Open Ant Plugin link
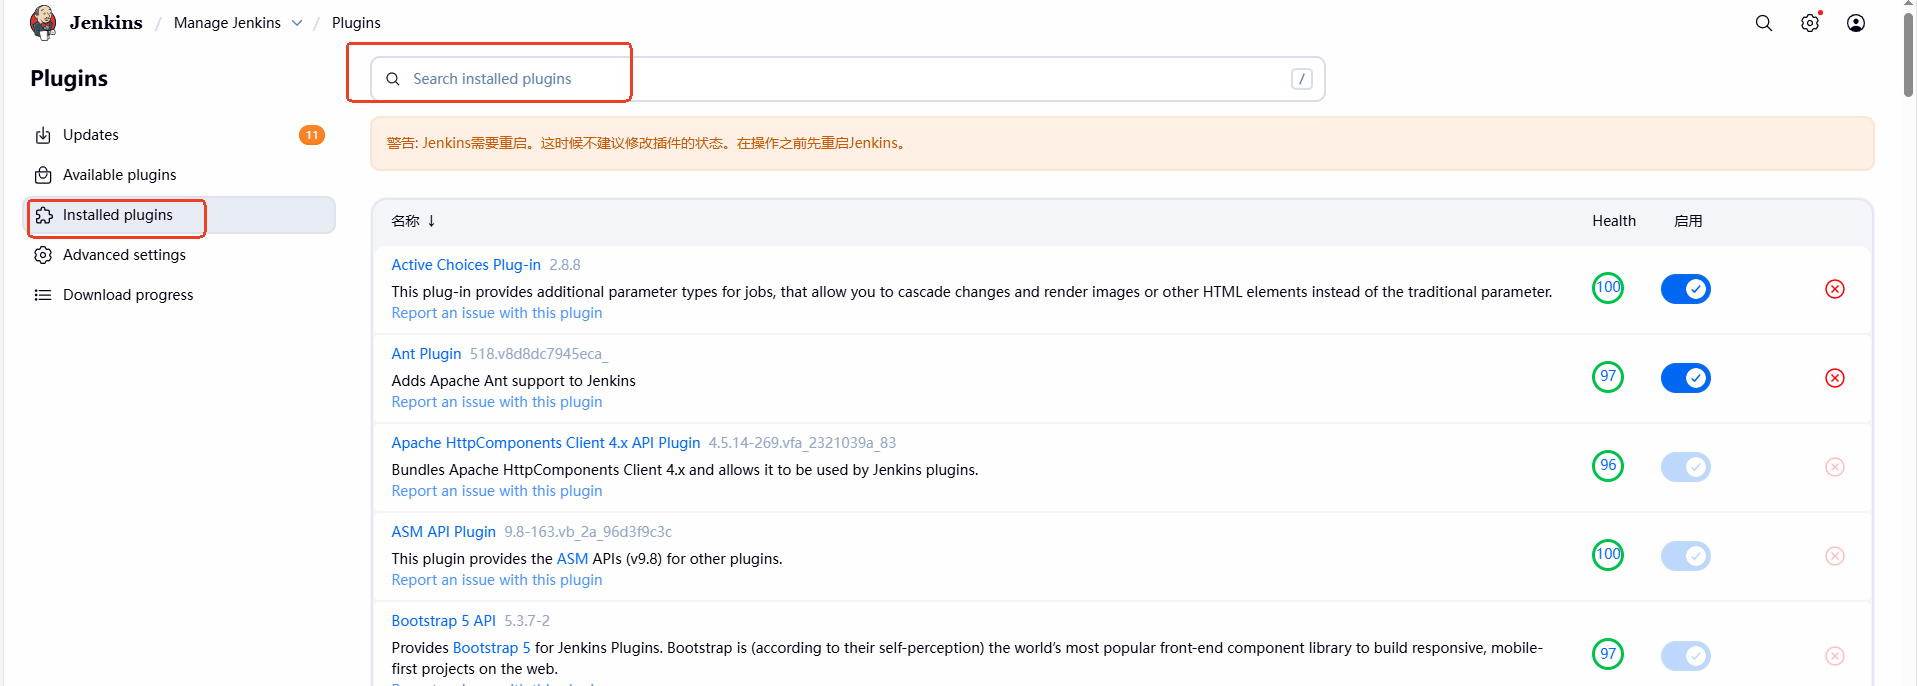Screen dimensions: 1917x686 [427, 354]
